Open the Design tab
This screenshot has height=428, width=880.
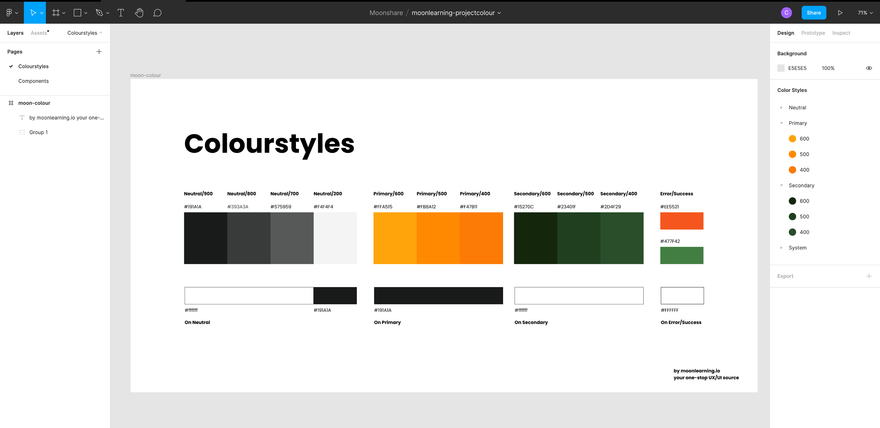(785, 33)
